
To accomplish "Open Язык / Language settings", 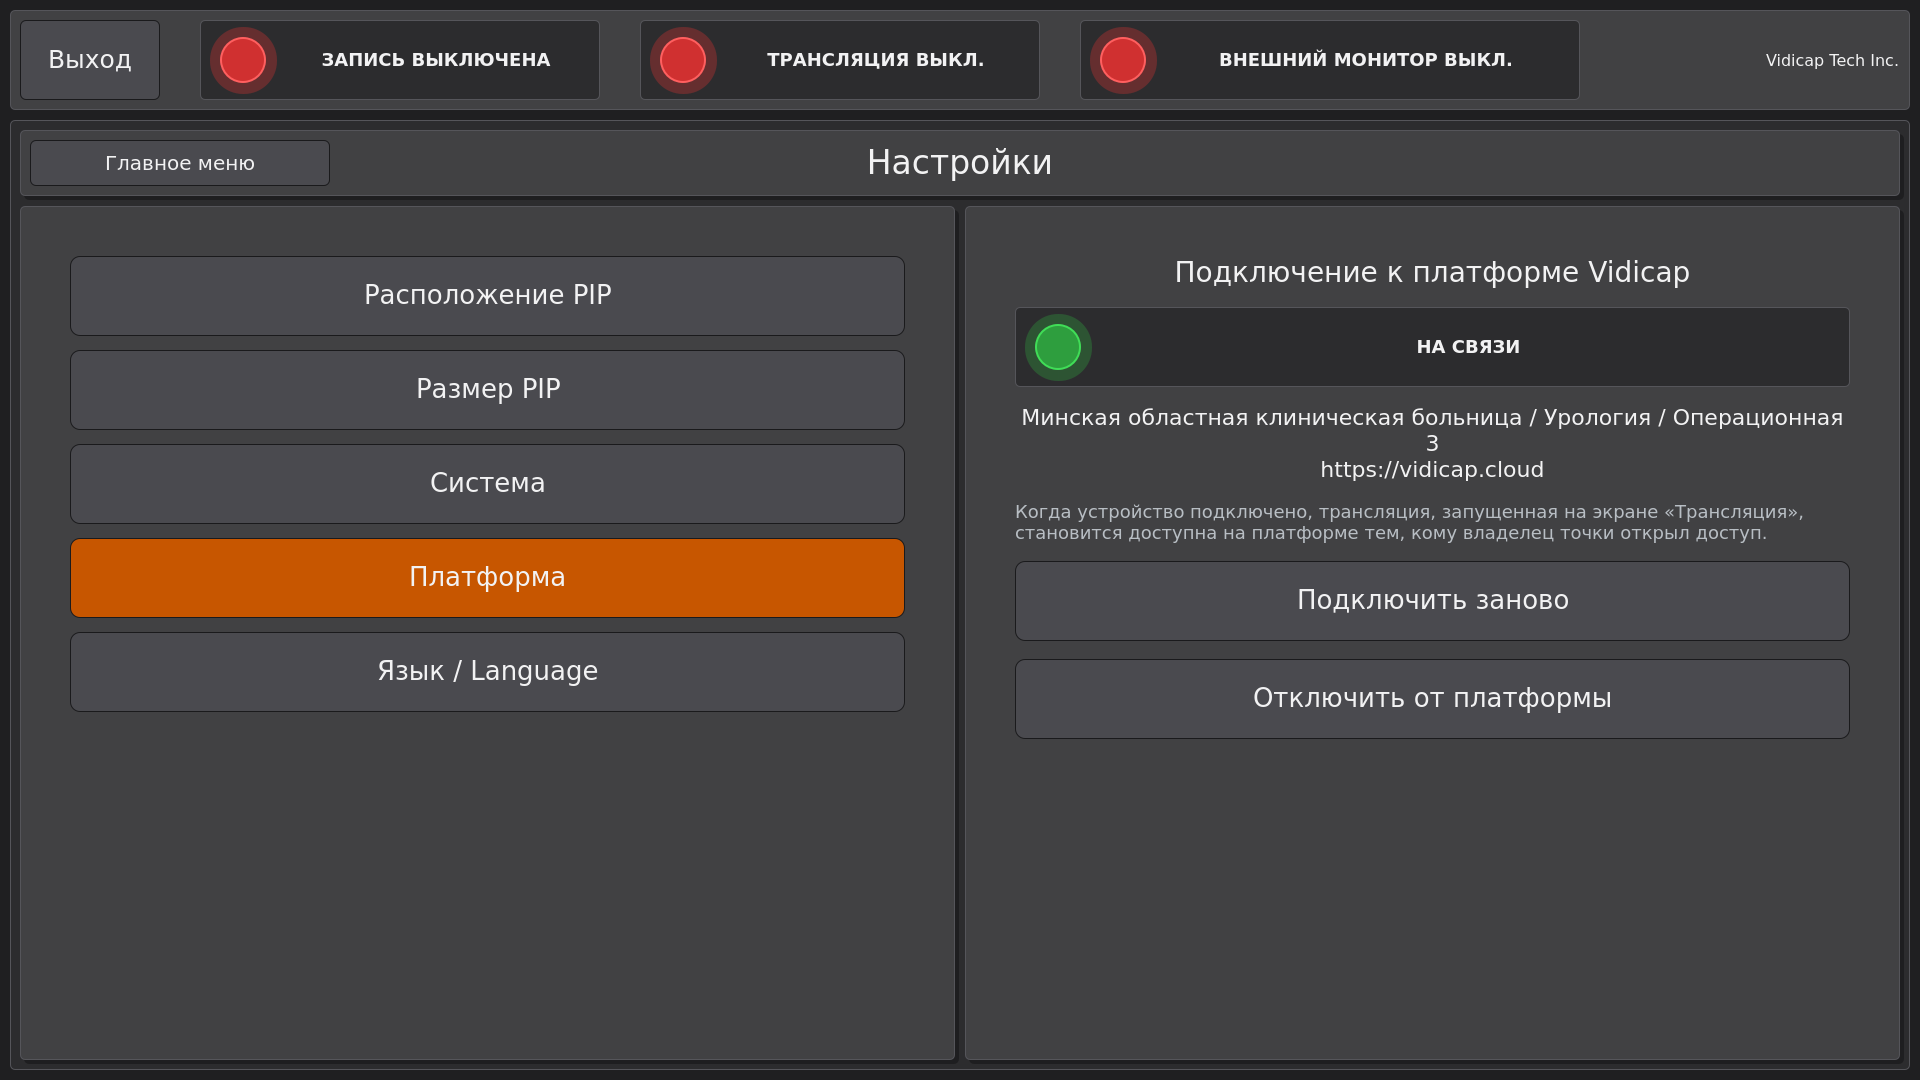I will point(487,672).
